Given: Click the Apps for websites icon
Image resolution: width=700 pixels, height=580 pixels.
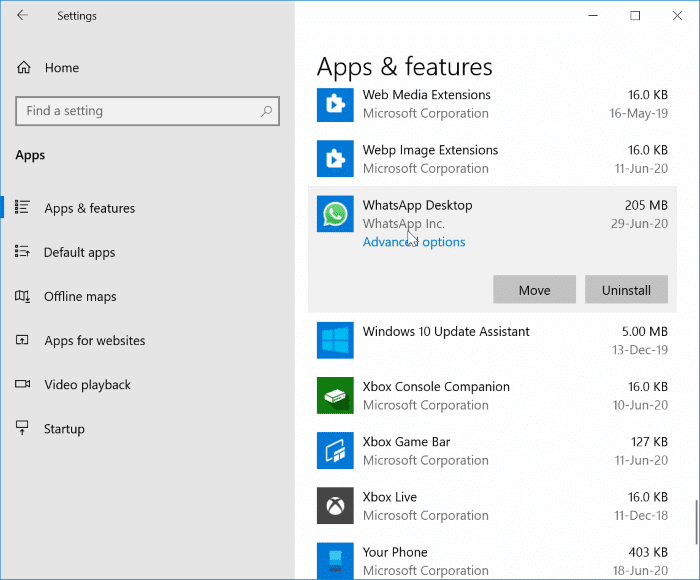Looking at the screenshot, I should tap(22, 340).
